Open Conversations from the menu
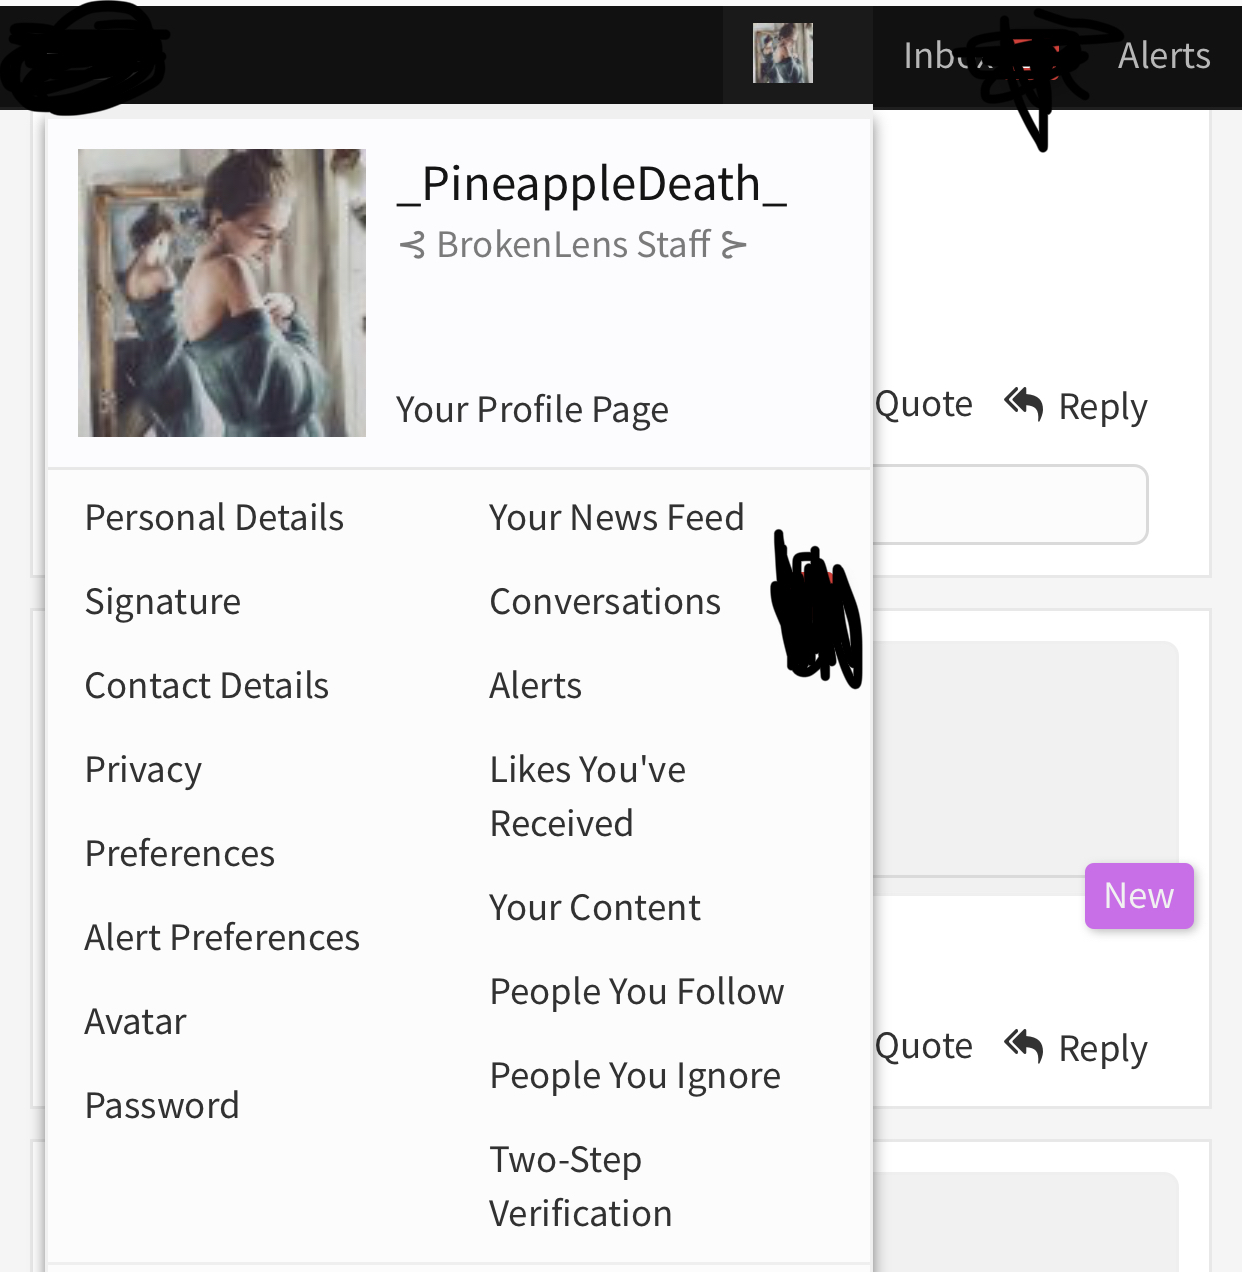This screenshot has height=1272, width=1242. click(605, 602)
